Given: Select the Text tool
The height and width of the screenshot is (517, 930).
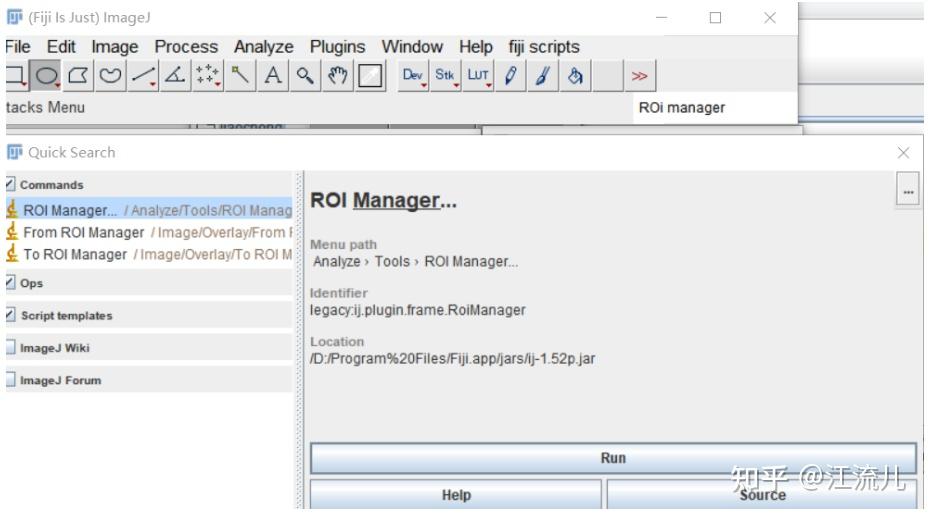Looking at the screenshot, I should [x=273, y=76].
